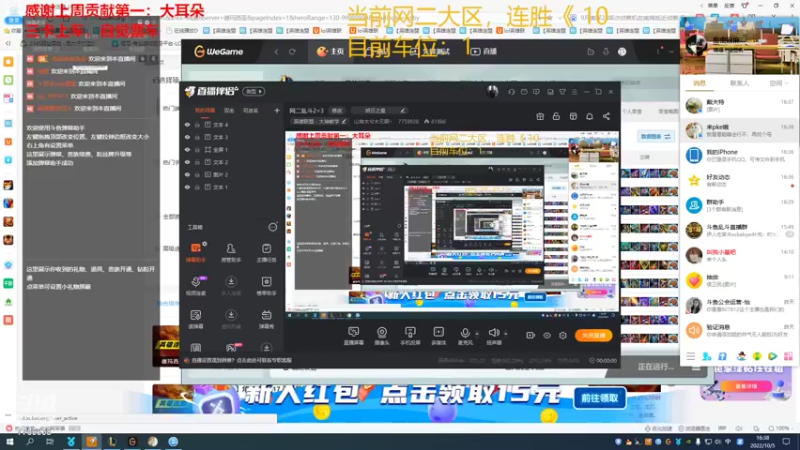Expand speaker options arrow
This screenshot has height=450, width=800.
click(x=506, y=334)
